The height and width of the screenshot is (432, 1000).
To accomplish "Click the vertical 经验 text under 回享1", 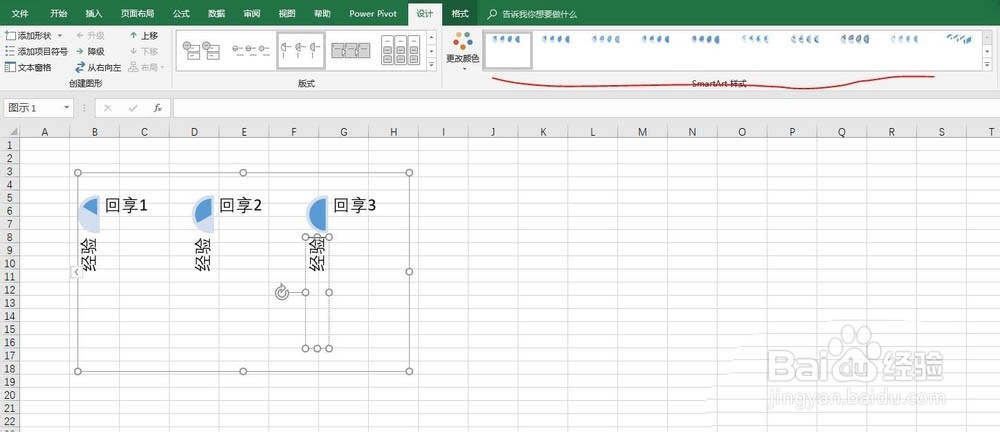I will (89, 255).
